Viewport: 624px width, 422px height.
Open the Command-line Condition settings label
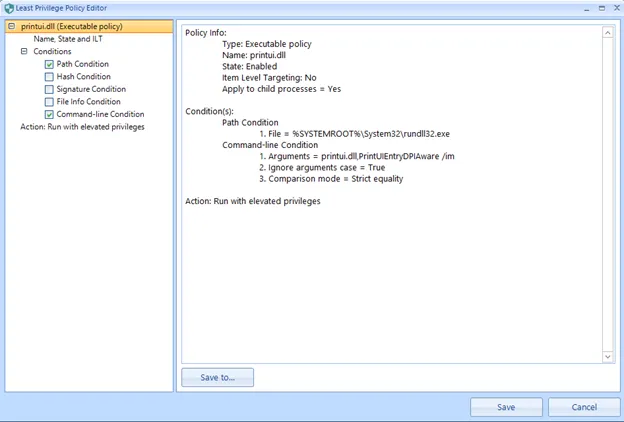coord(101,114)
